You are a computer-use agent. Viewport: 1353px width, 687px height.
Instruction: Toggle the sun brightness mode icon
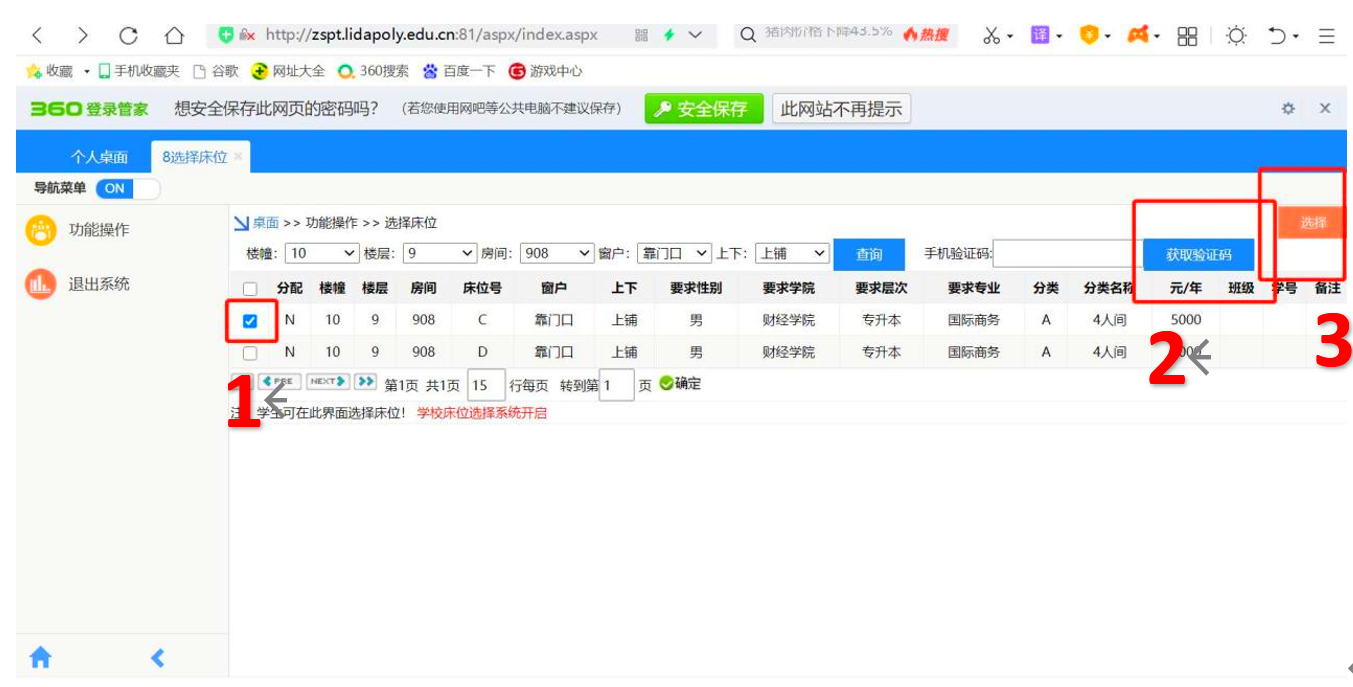coord(1237,36)
